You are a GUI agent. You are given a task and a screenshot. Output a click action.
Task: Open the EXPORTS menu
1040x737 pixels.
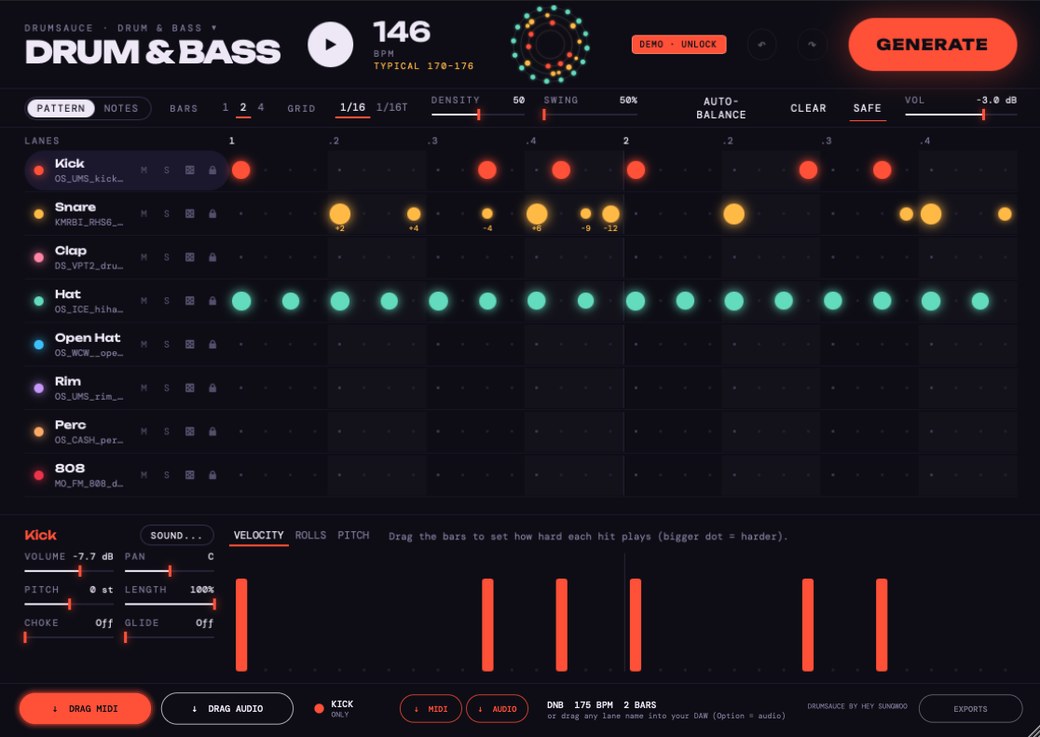coord(970,708)
